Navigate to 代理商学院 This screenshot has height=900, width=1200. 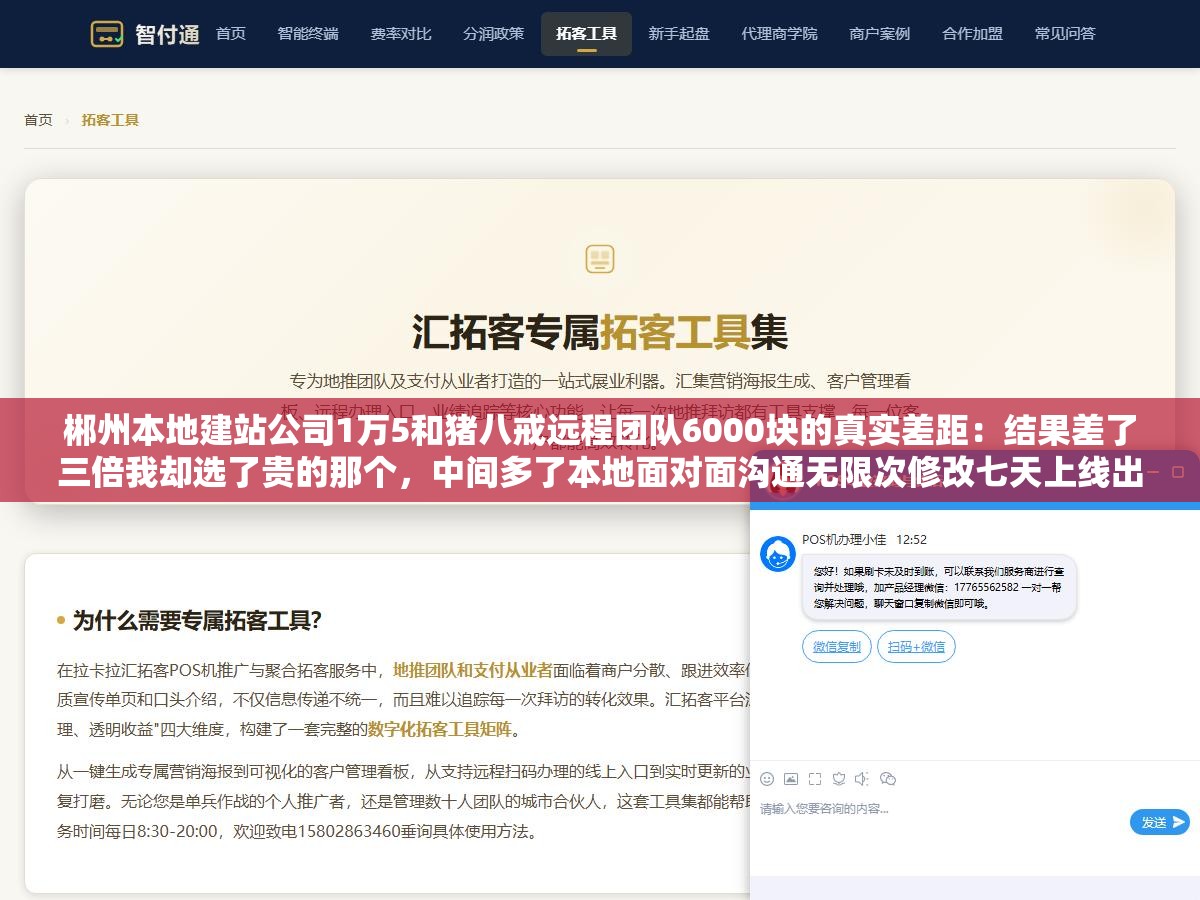[x=779, y=34]
